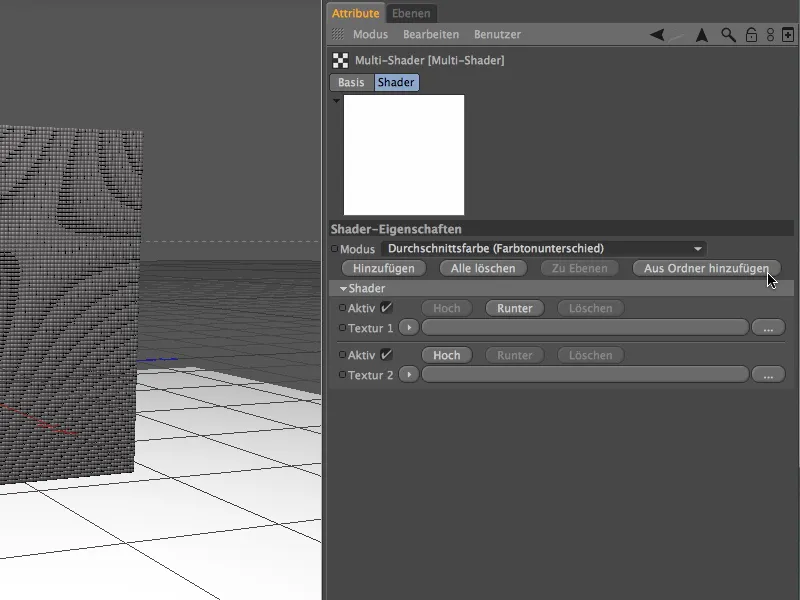
Task: Collapse the Shader section triangle
Action: click(x=343, y=289)
